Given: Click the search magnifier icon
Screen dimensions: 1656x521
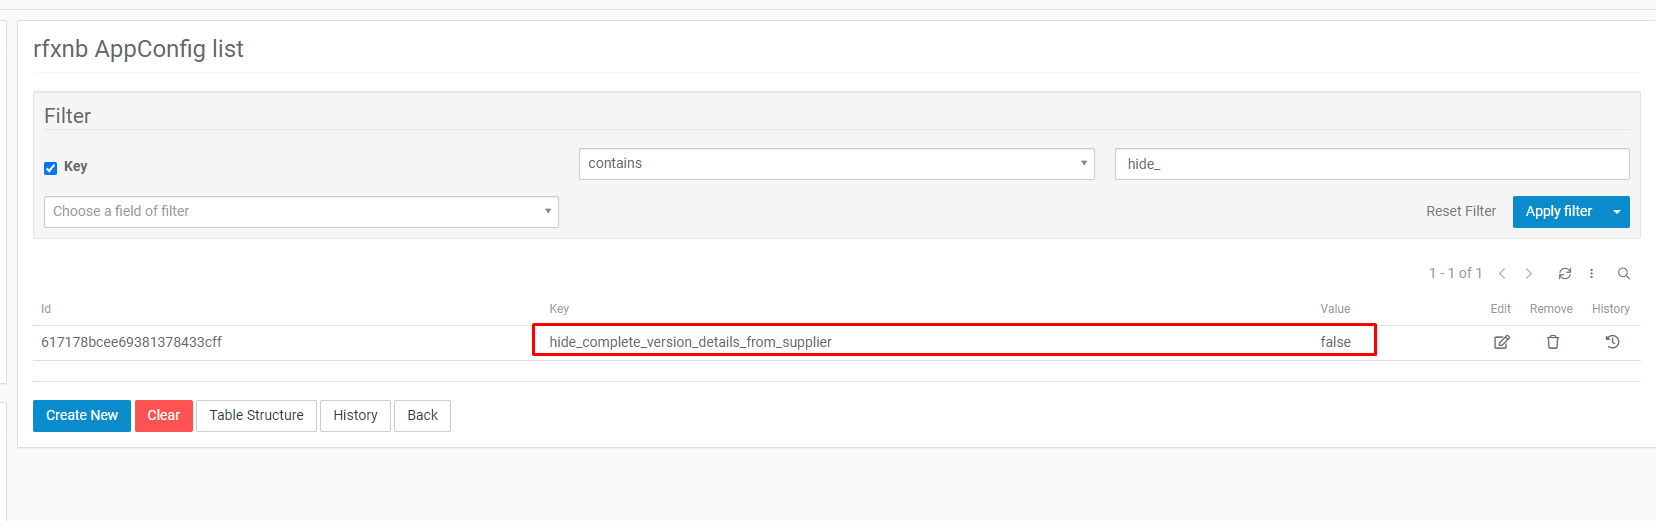Looking at the screenshot, I should 1624,274.
